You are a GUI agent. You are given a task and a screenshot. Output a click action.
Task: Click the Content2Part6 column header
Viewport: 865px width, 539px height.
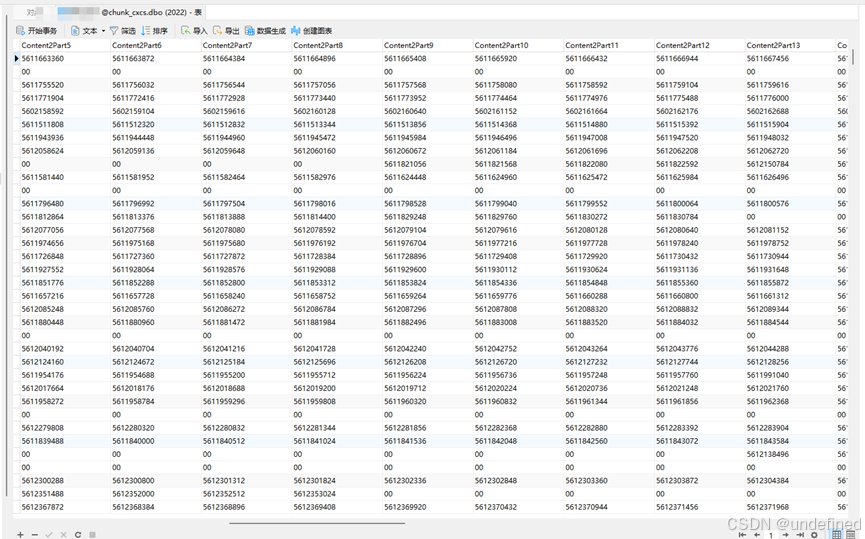click(x=156, y=45)
